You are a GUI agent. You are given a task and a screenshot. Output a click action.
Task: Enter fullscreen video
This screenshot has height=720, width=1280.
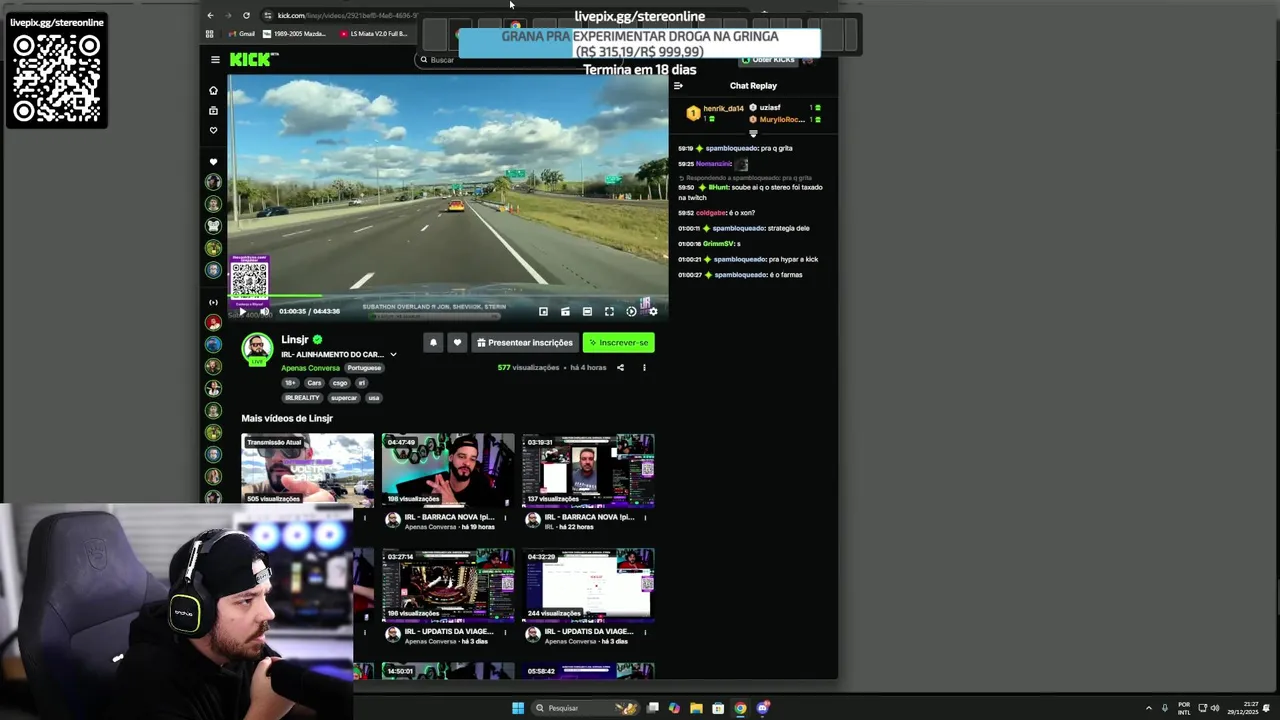tap(609, 312)
